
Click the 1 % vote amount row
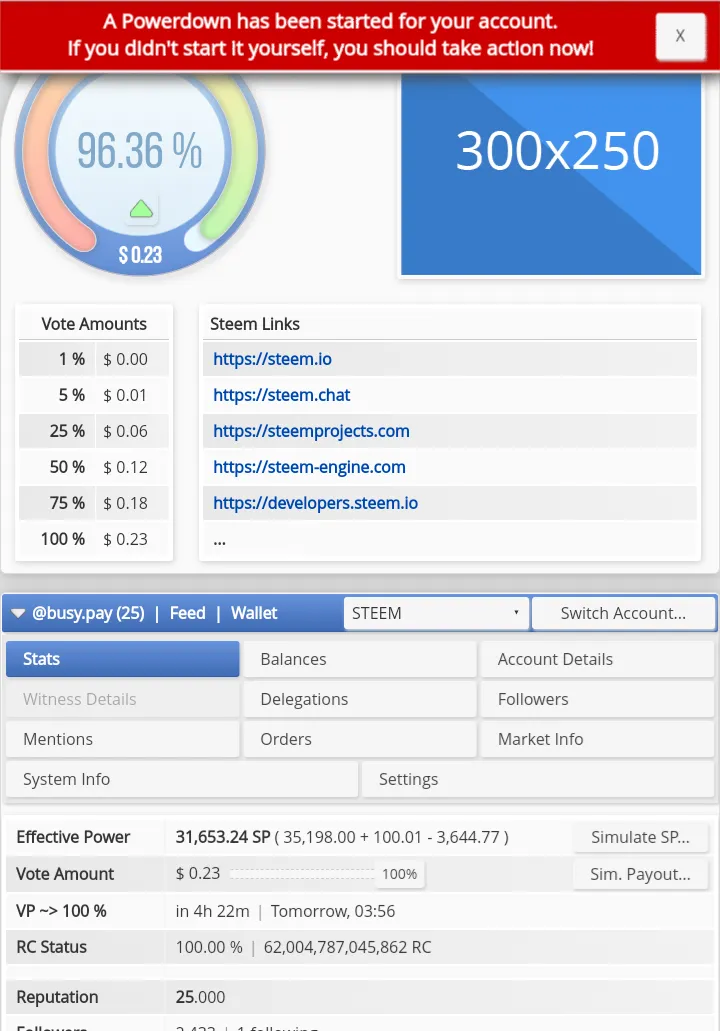point(94,359)
